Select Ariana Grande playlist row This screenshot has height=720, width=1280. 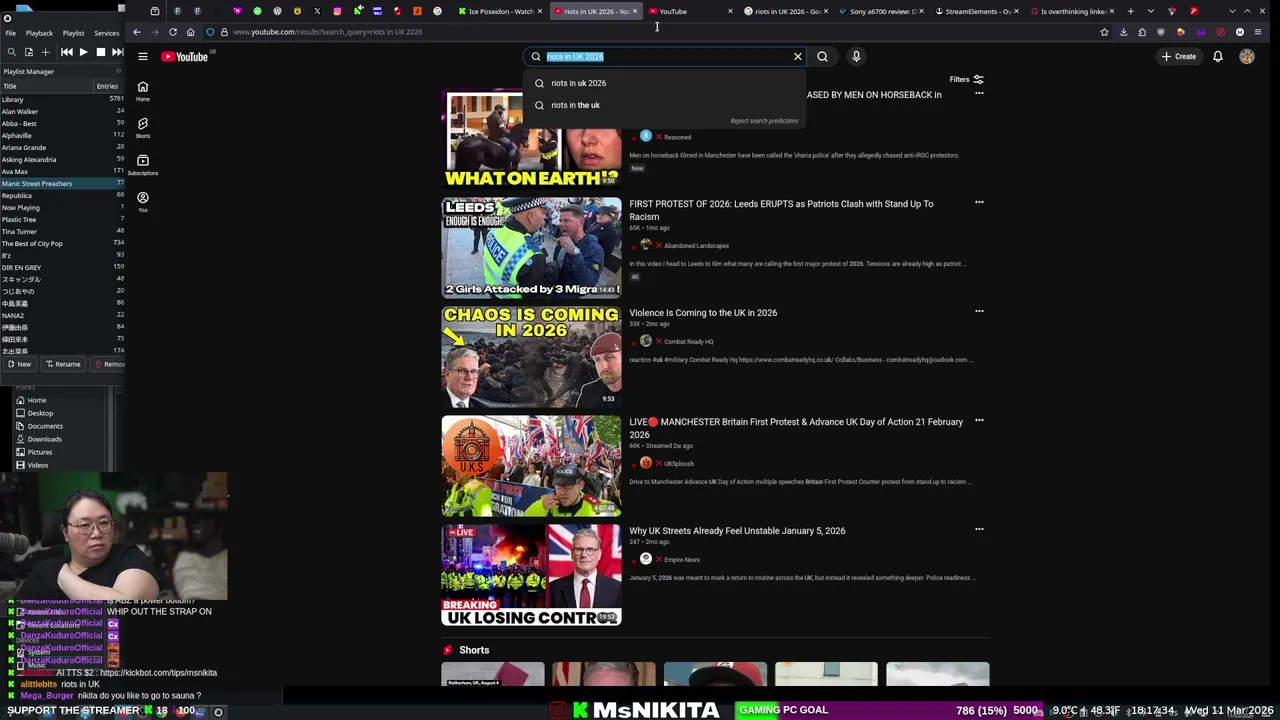[62, 147]
